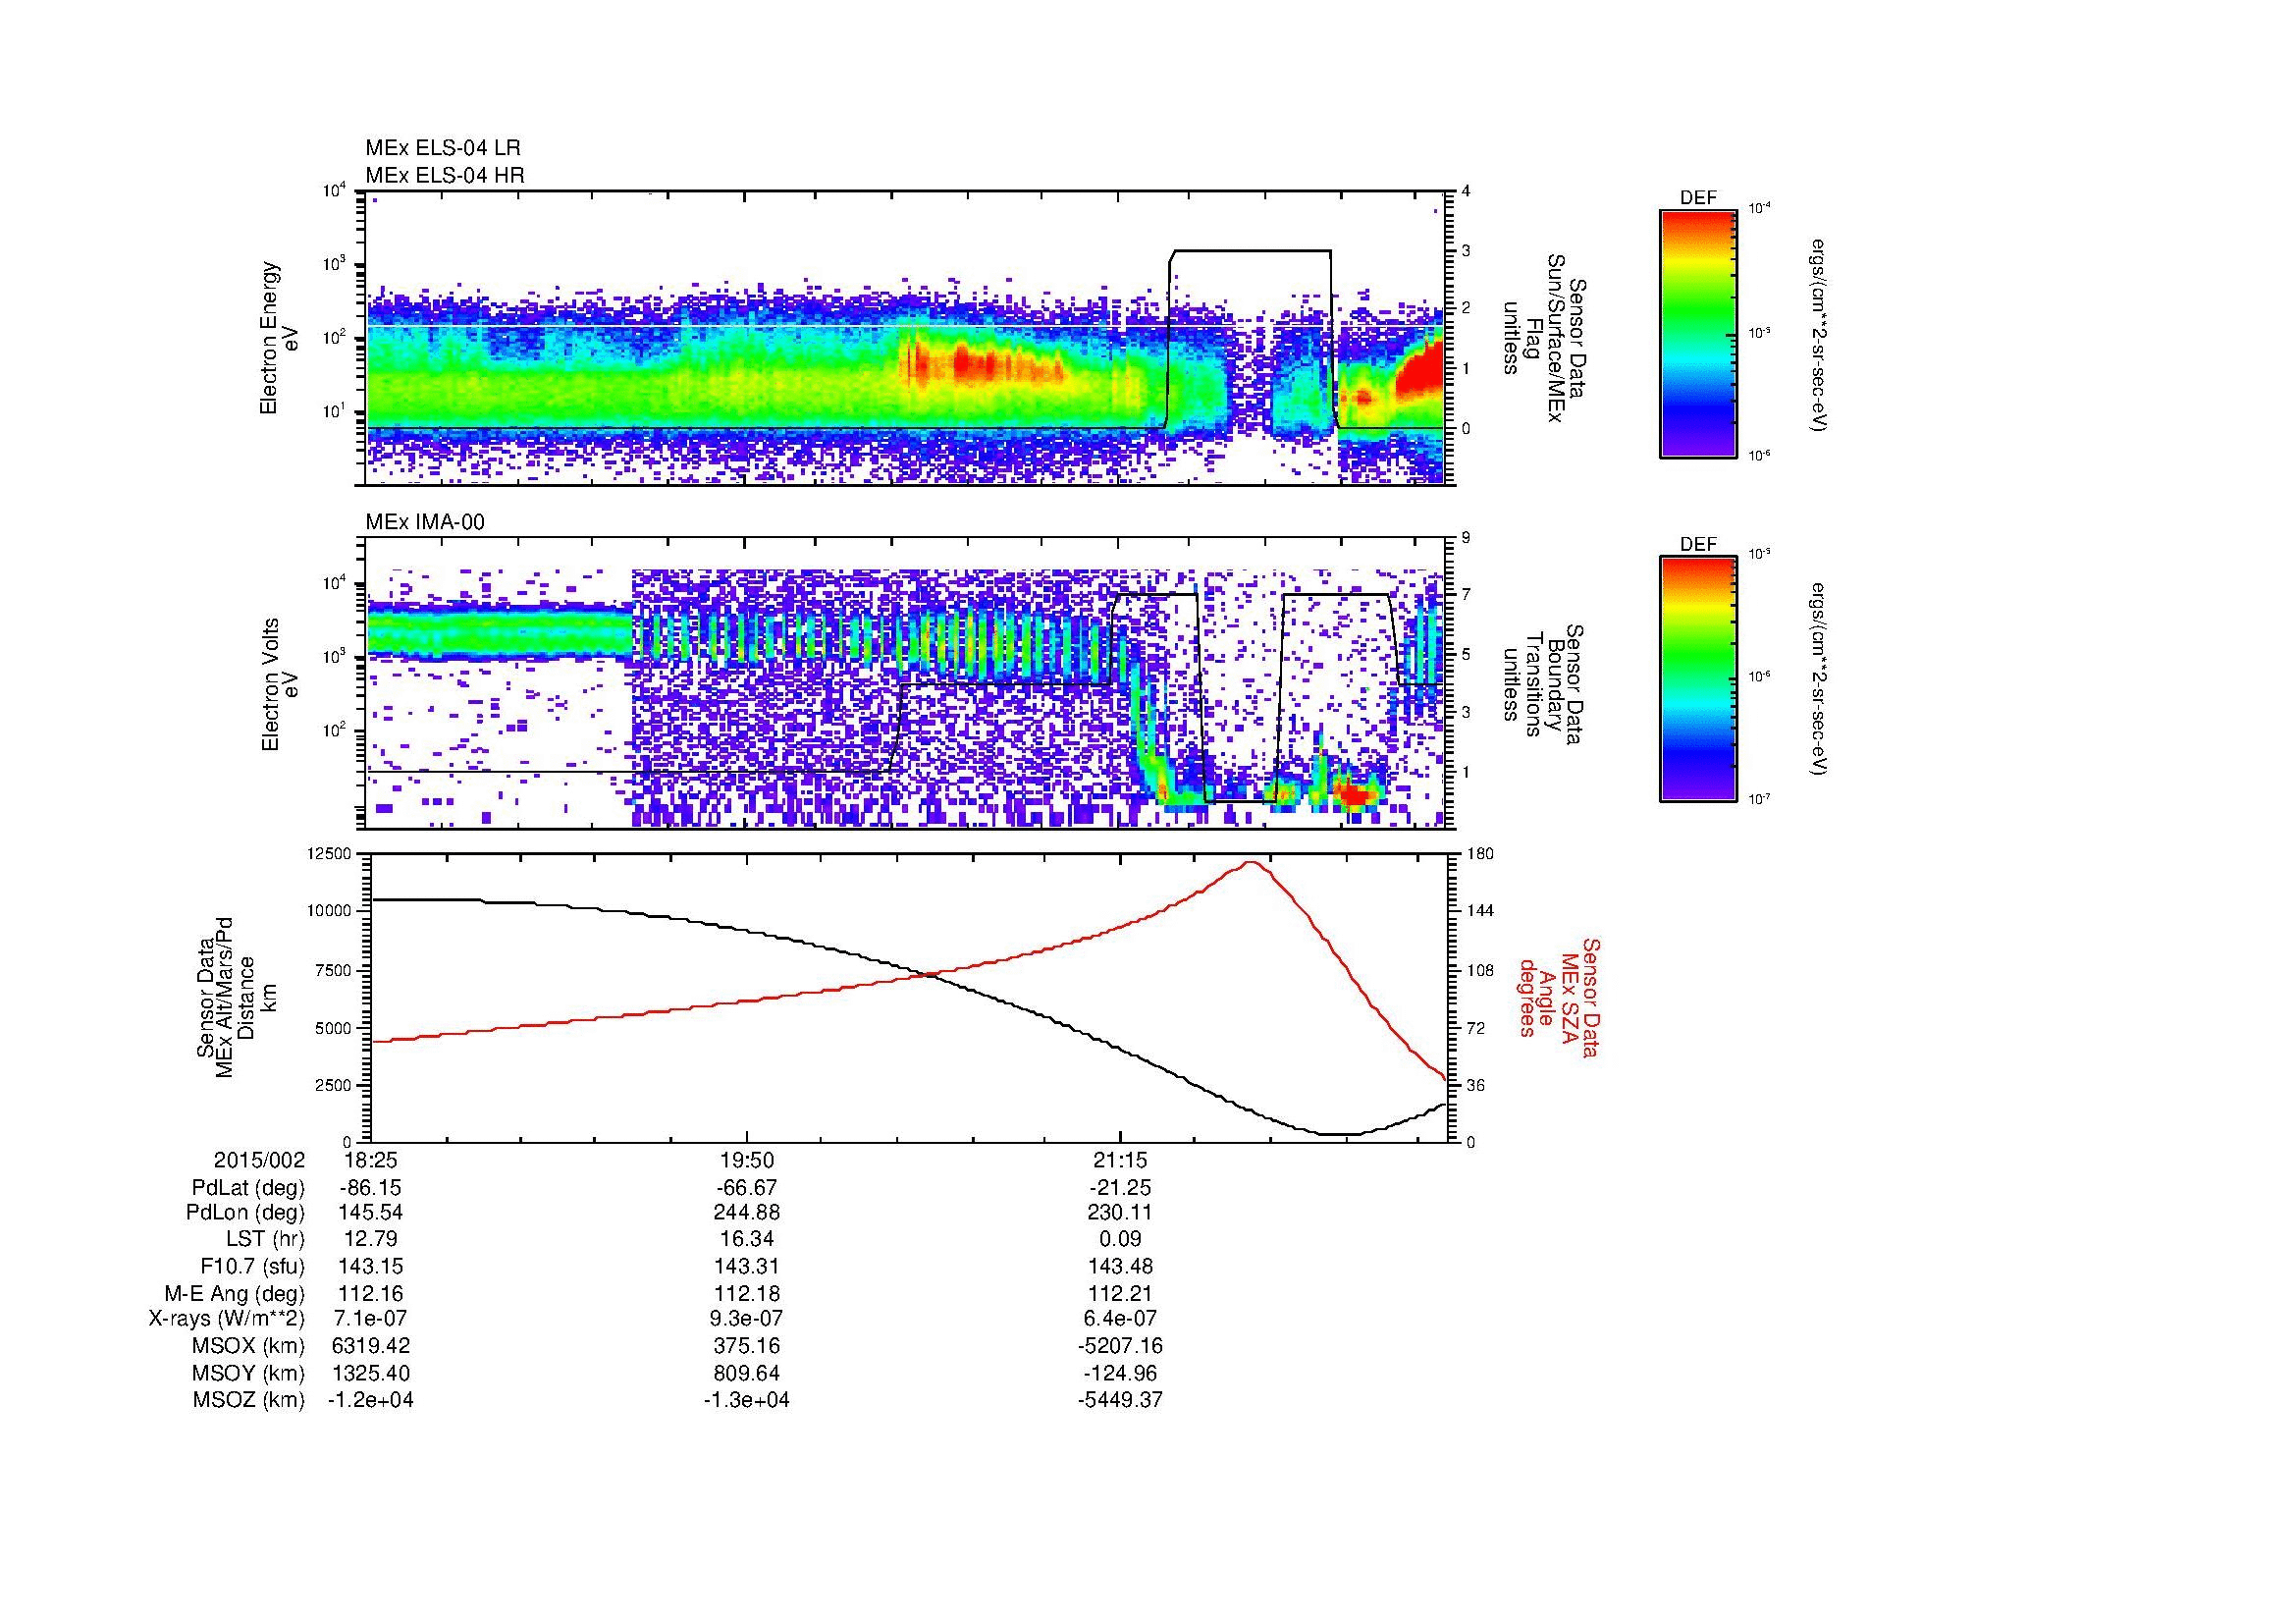The width and height of the screenshot is (2296, 1623).
Task: Click the 180 SZA axis tick
Action: (1478, 854)
